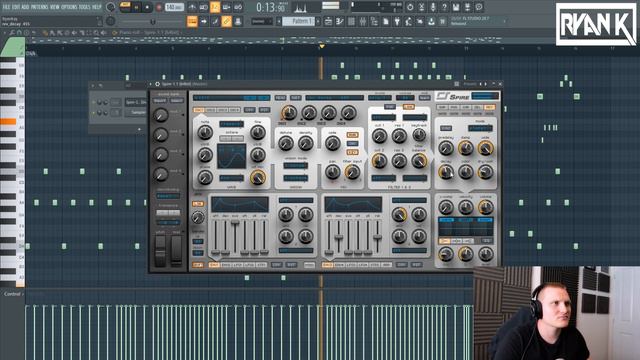Viewport: 640px width, 360px height.
Task: Click the transport stop button
Action: [x=147, y=7]
